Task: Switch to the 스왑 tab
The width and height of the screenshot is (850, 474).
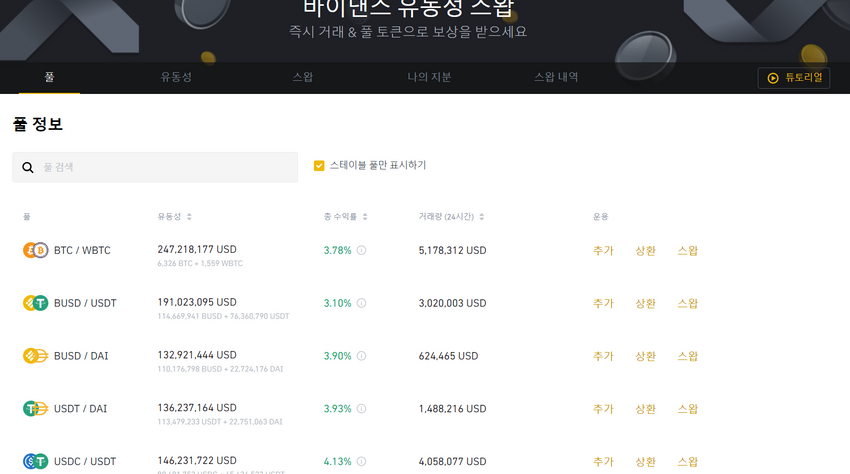Action: click(x=302, y=77)
